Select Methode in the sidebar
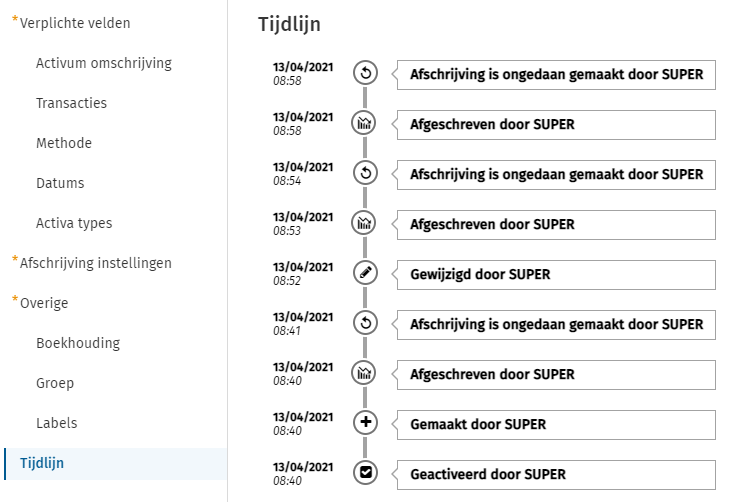Screen dimensions: 732x502 [x=64, y=143]
